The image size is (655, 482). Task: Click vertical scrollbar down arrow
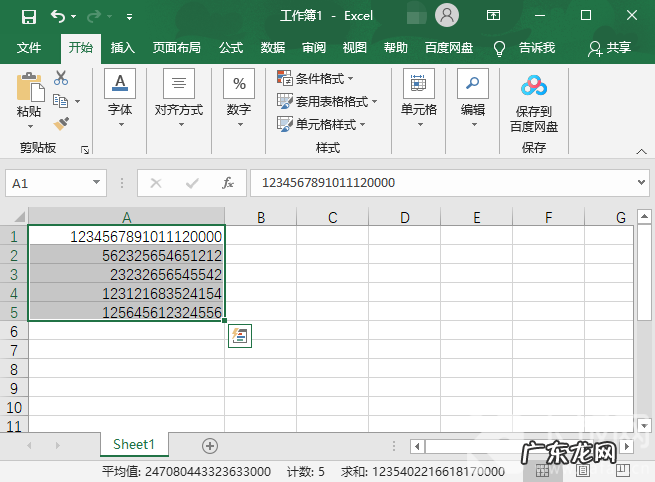(644, 426)
